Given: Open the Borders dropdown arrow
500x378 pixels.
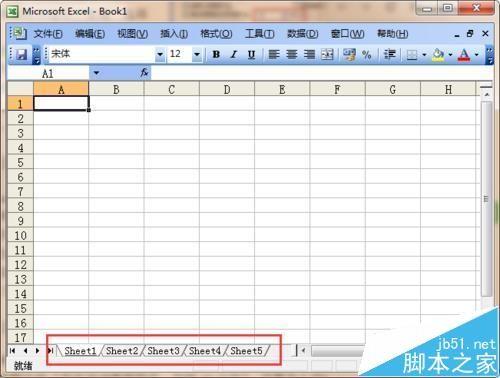Looking at the screenshot, I should point(424,54).
